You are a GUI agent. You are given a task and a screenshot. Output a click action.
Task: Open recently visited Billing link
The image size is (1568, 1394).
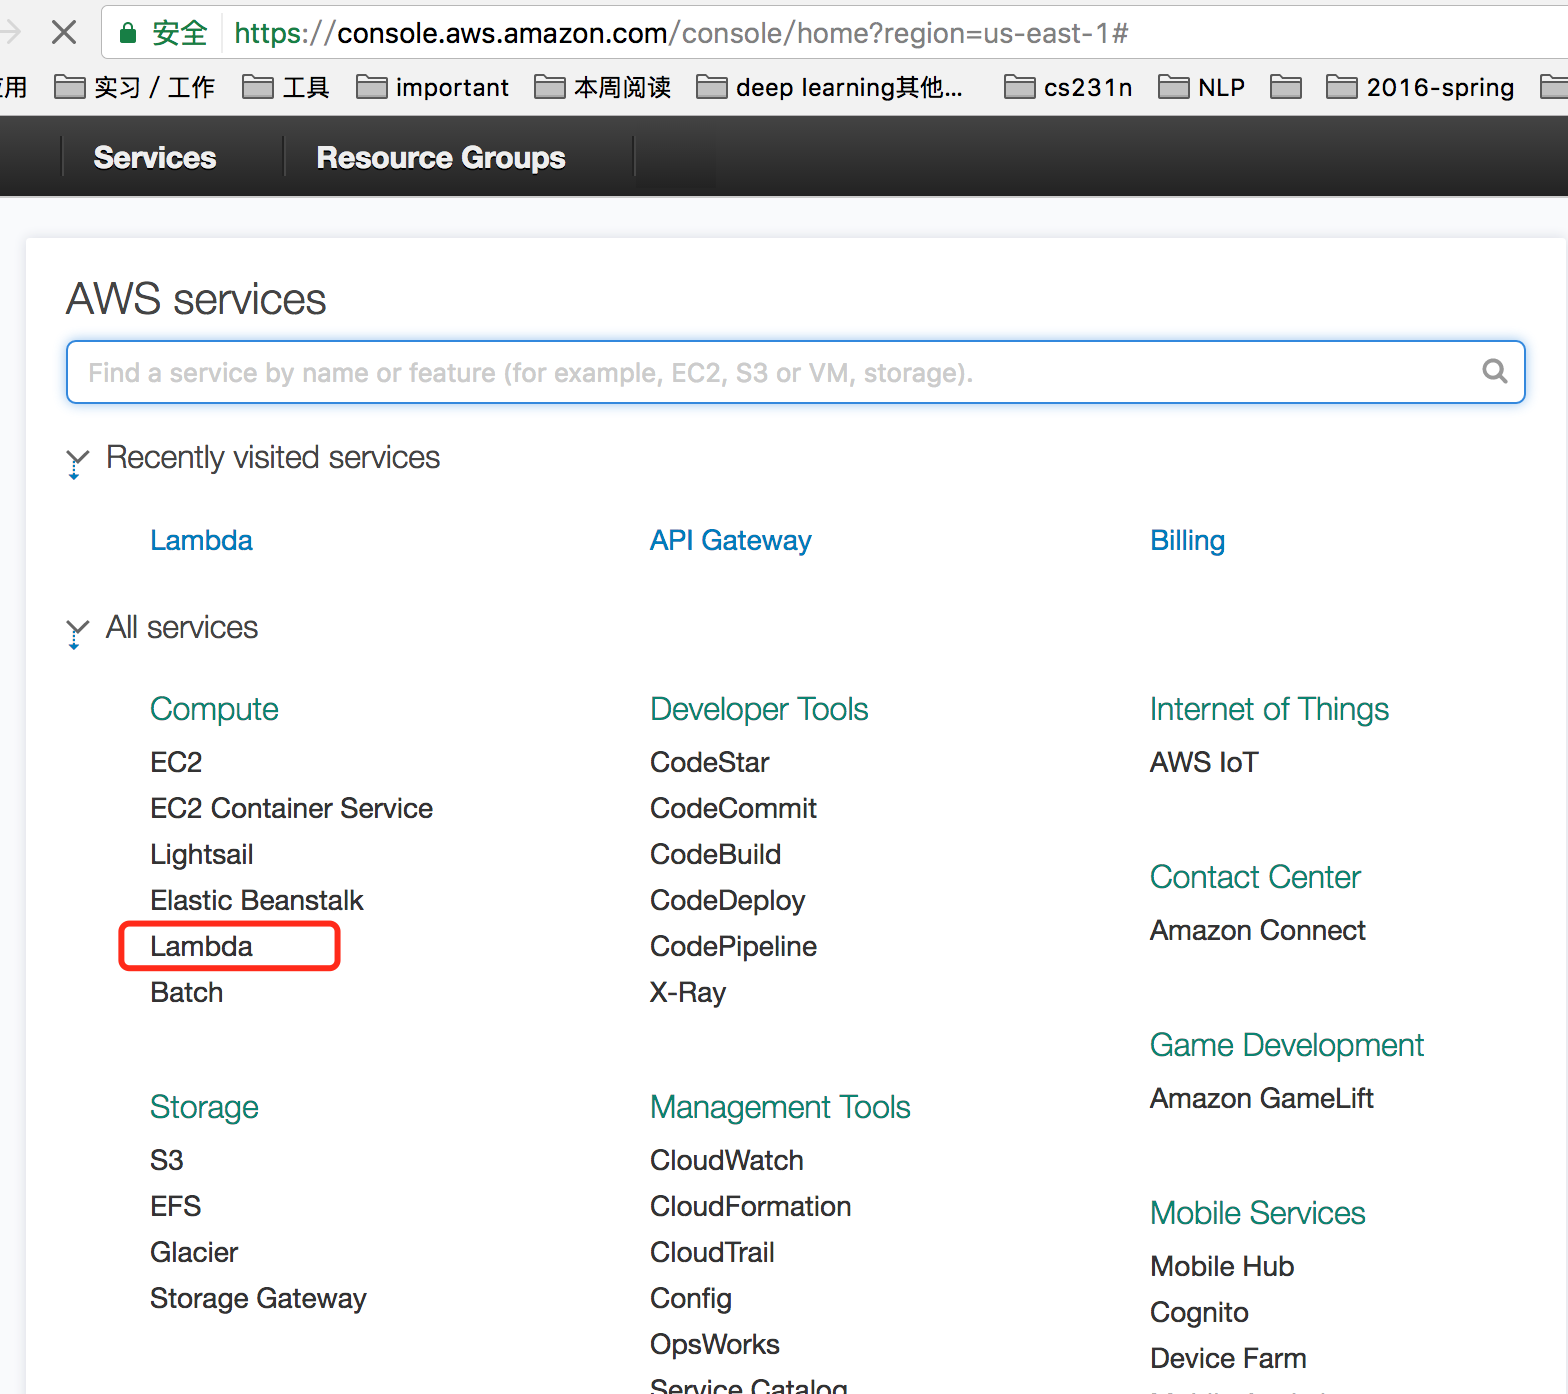[1187, 540]
